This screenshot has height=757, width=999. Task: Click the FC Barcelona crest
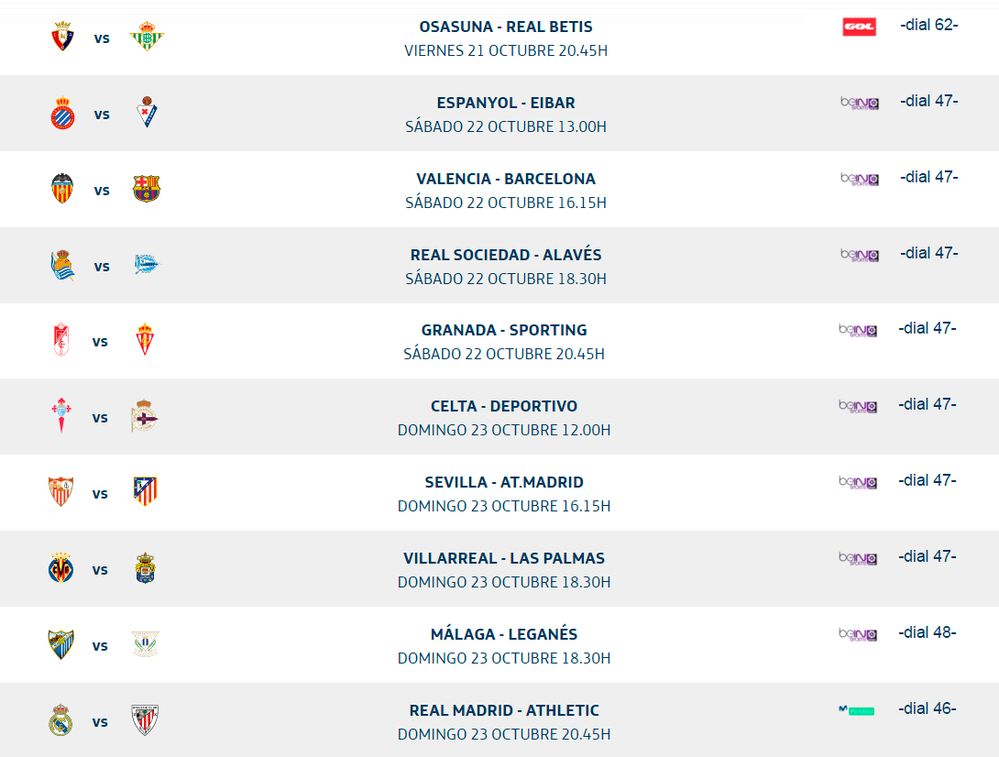pyautogui.click(x=146, y=188)
